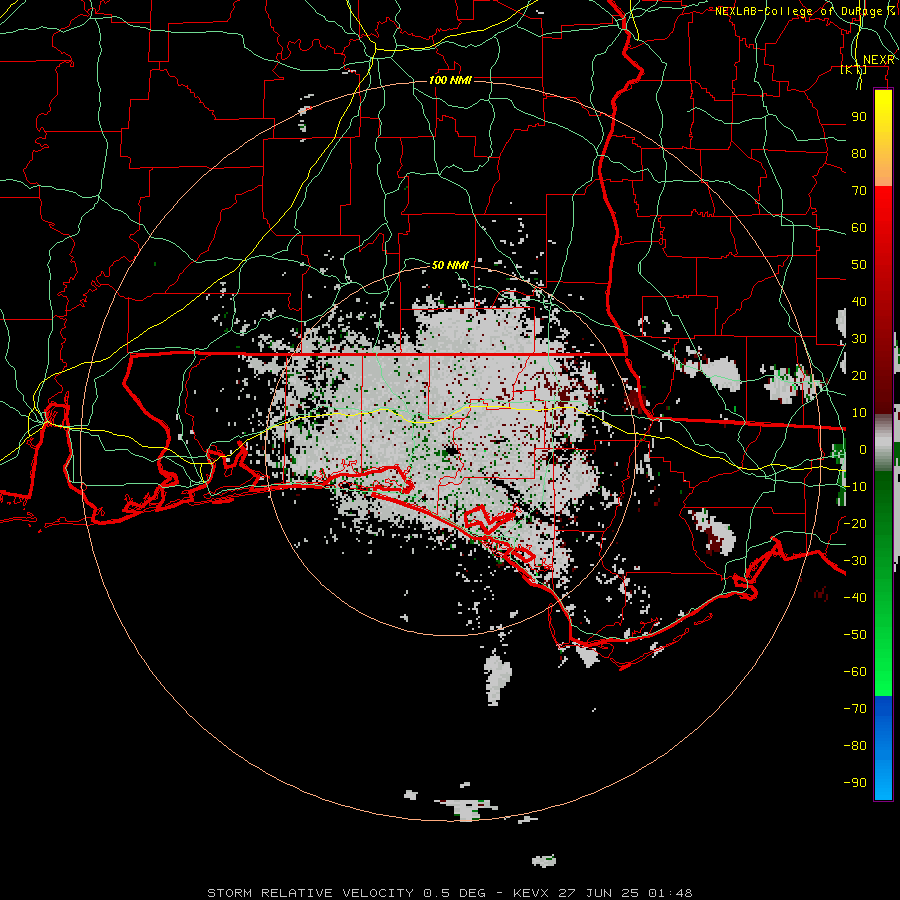Click the 10 kt value on the color scale
Image resolution: width=900 pixels, height=900 pixels.
[859, 413]
